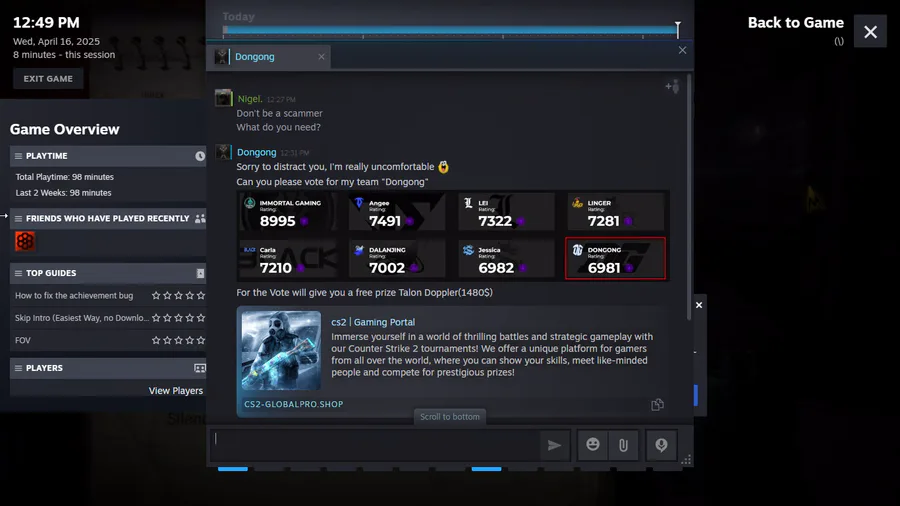Open the cs2 | Gaming Portal link title
Viewport: 900px width, 506px height.
click(x=373, y=322)
